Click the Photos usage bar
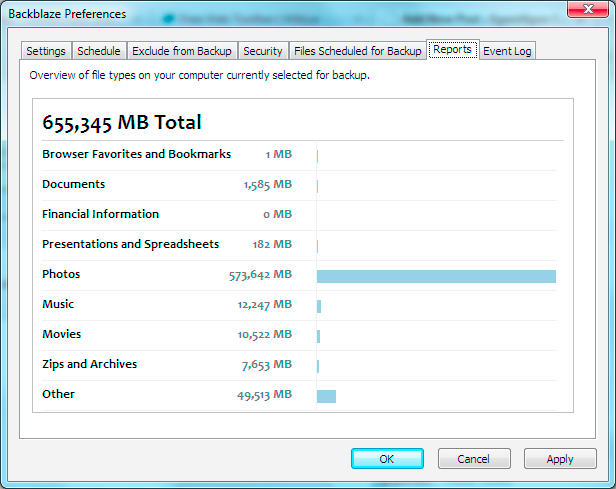Screen dimensions: 616x489 pos(436,276)
